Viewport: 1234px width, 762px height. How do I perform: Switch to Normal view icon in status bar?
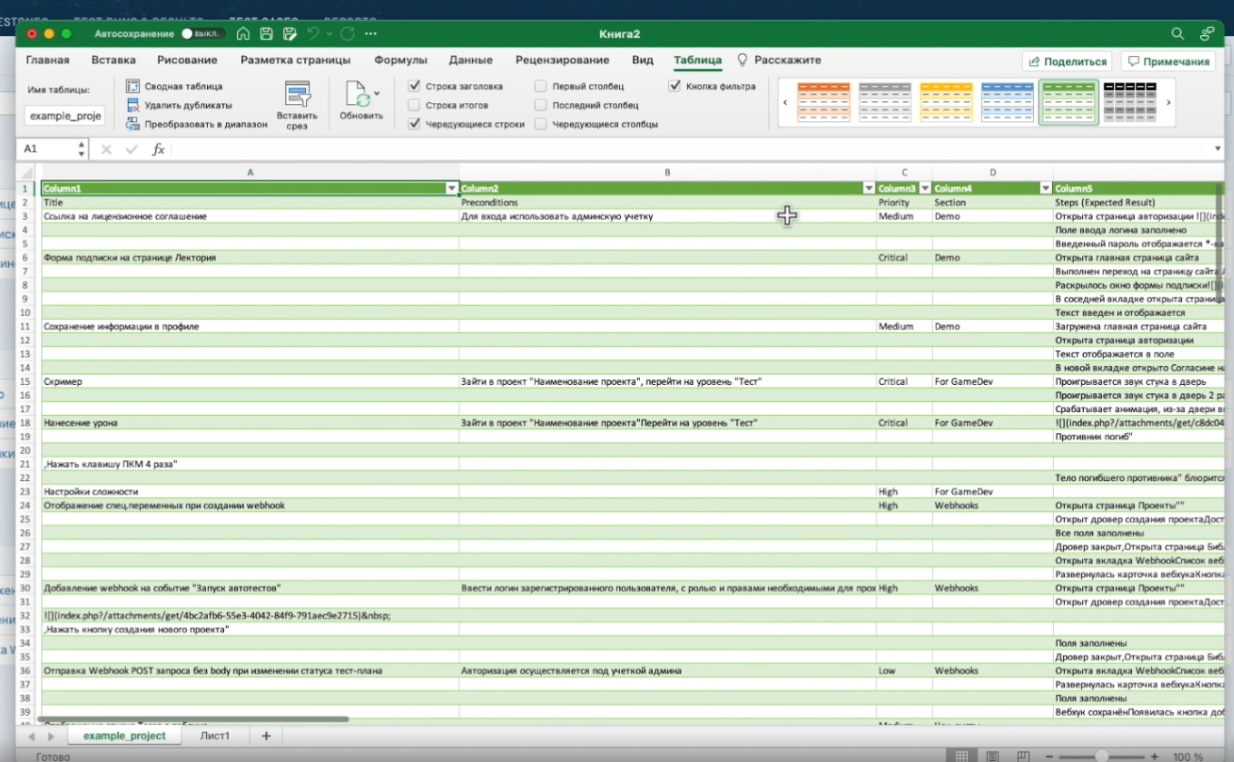962,756
